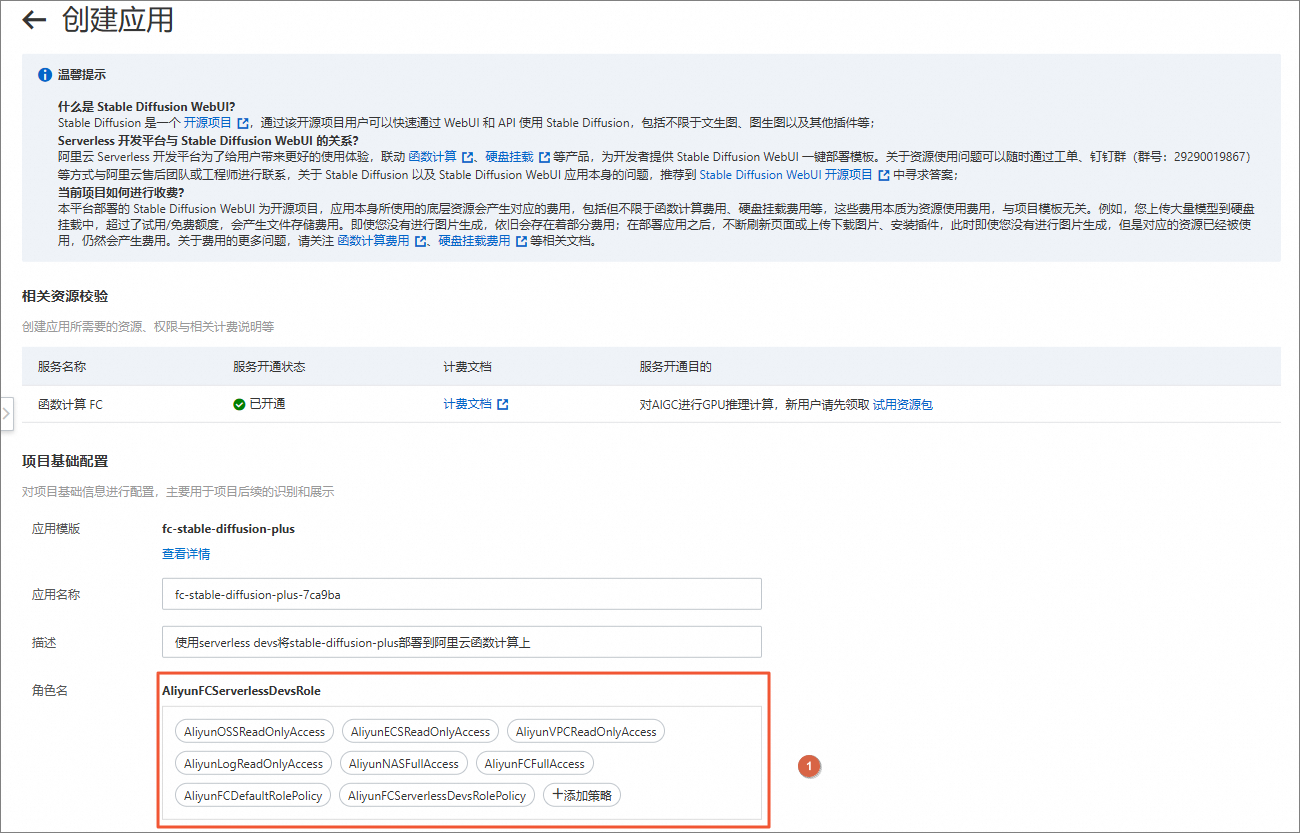This screenshot has width=1300, height=833.
Task: Open the 函数计算费用 link
Action: click(x=373, y=241)
